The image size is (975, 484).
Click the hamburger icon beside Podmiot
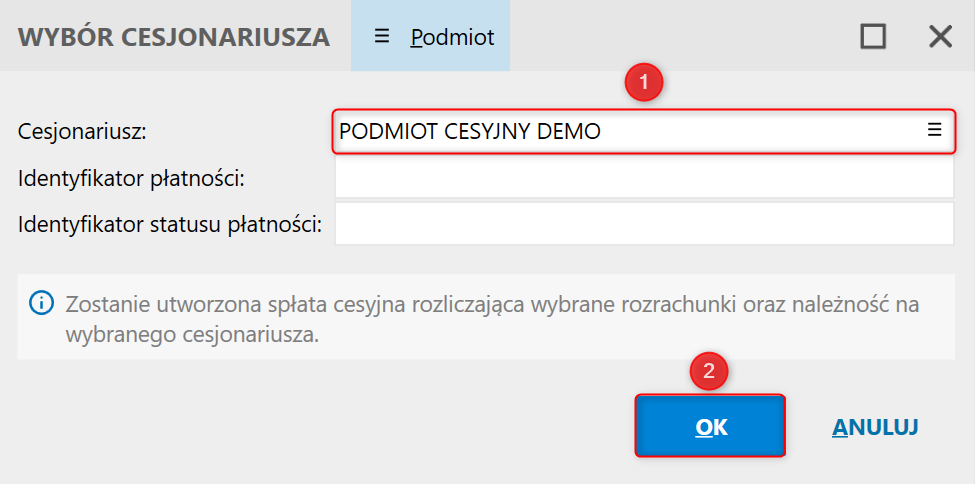[x=381, y=36]
